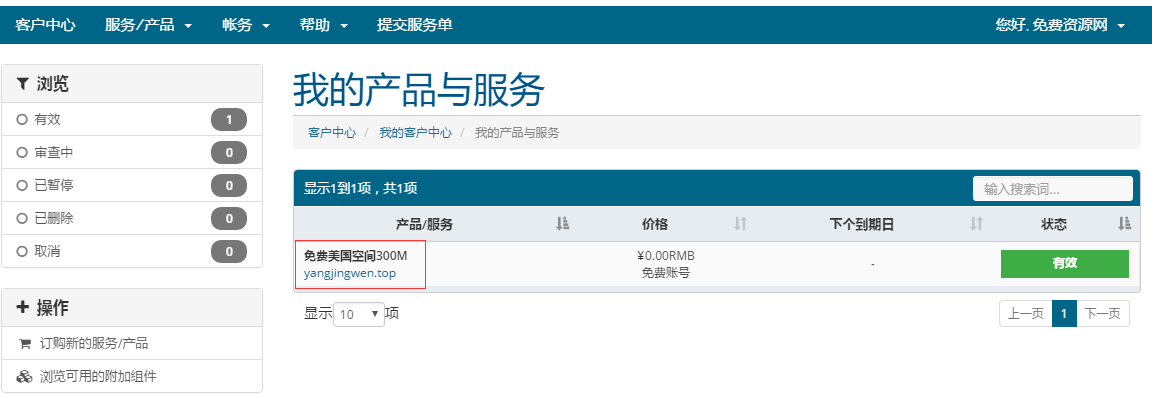Sort by 状态 column sort icon
Viewport: 1152px width, 397px height.
tap(1124, 224)
